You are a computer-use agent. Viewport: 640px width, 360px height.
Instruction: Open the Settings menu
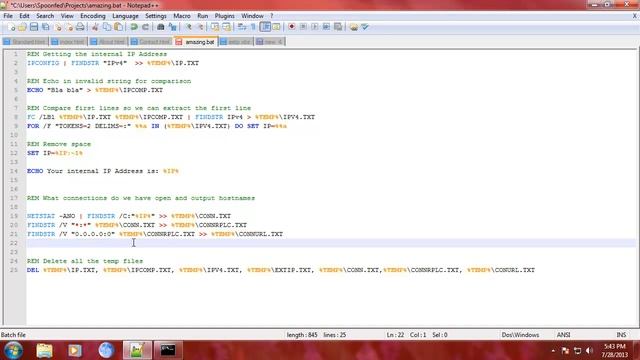pyautogui.click(x=156, y=16)
